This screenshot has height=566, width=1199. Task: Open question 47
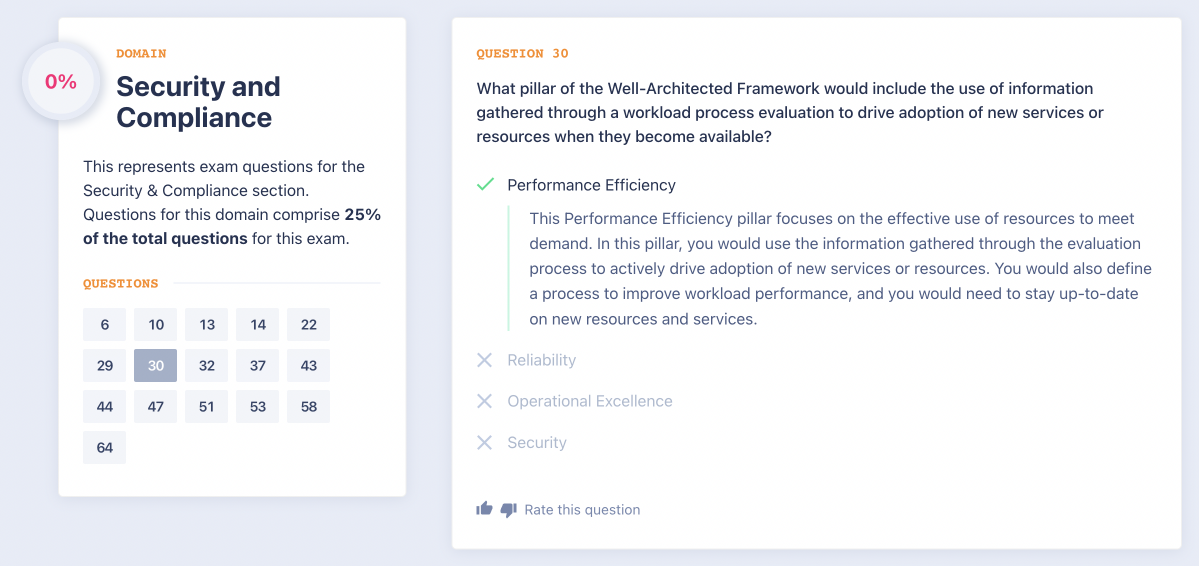tap(156, 407)
